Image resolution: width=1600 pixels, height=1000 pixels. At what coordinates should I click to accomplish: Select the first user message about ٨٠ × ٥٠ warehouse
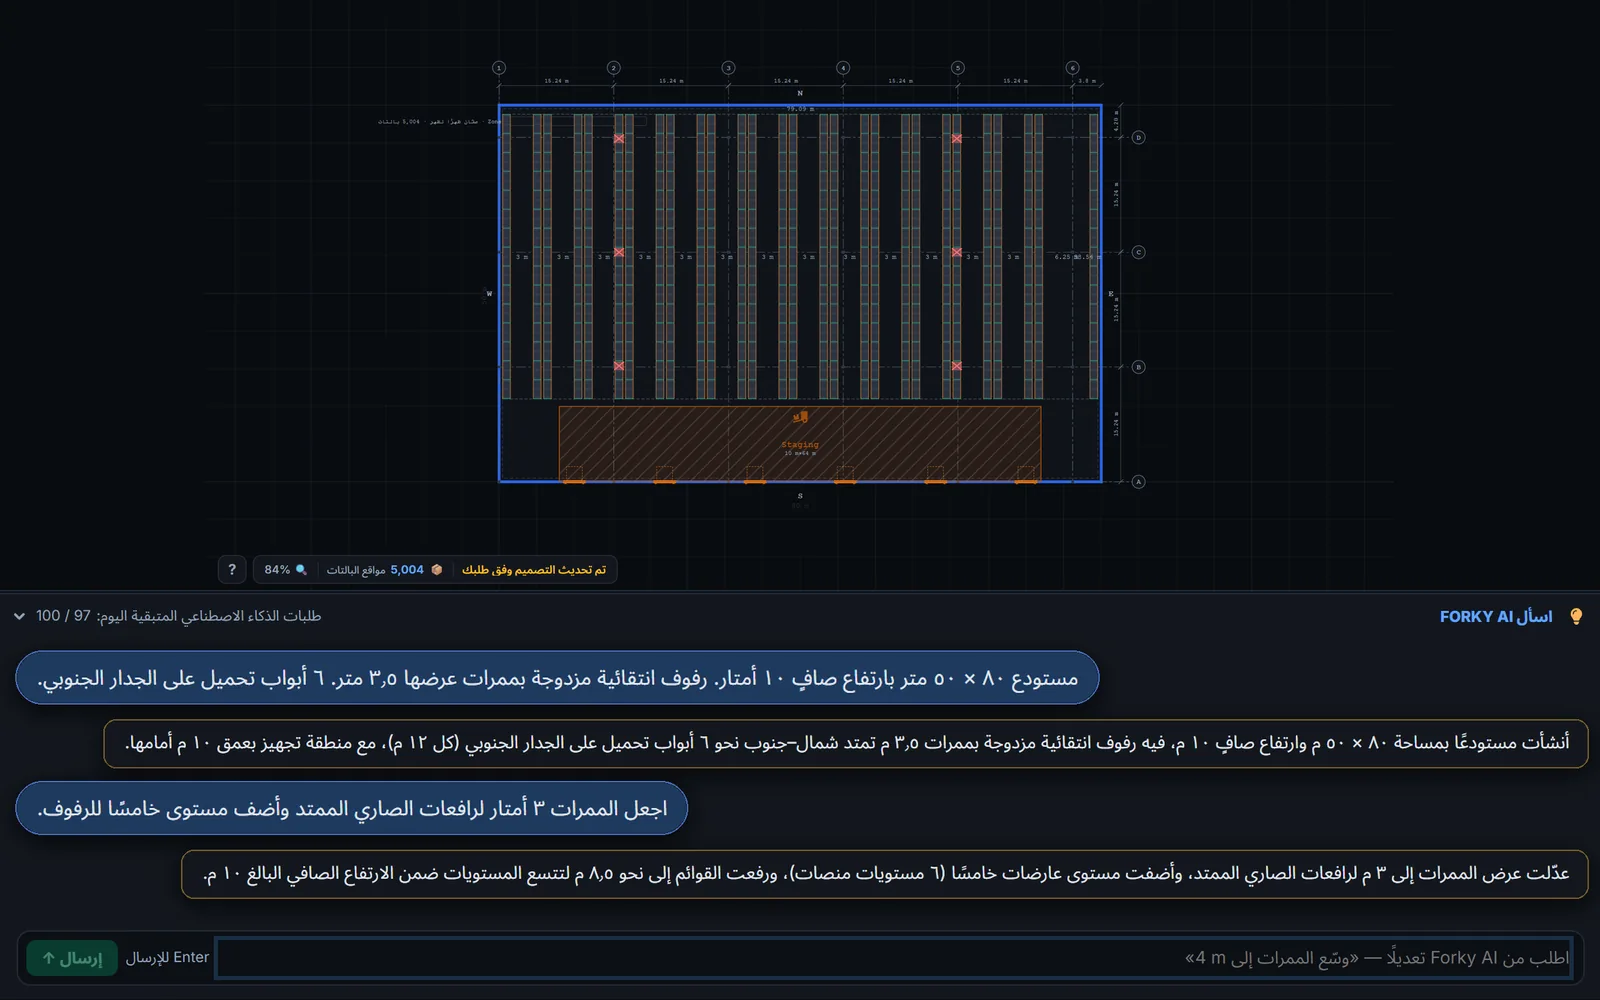pyautogui.click(x=557, y=678)
